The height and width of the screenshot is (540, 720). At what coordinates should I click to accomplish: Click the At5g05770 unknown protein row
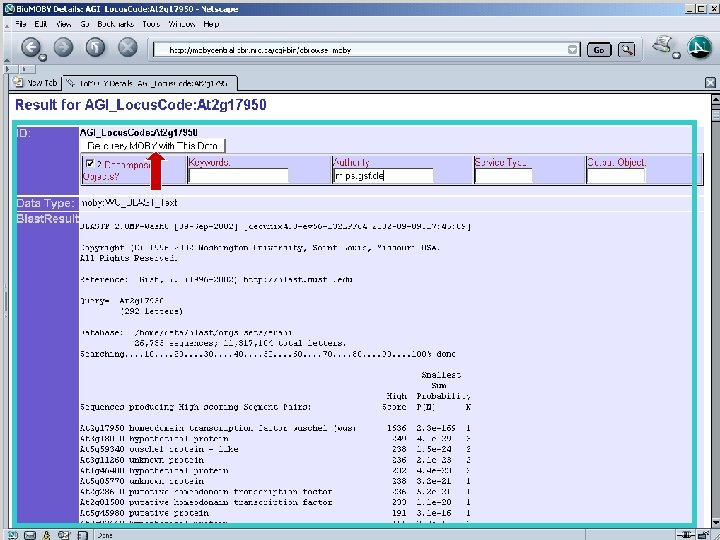click(x=275, y=481)
